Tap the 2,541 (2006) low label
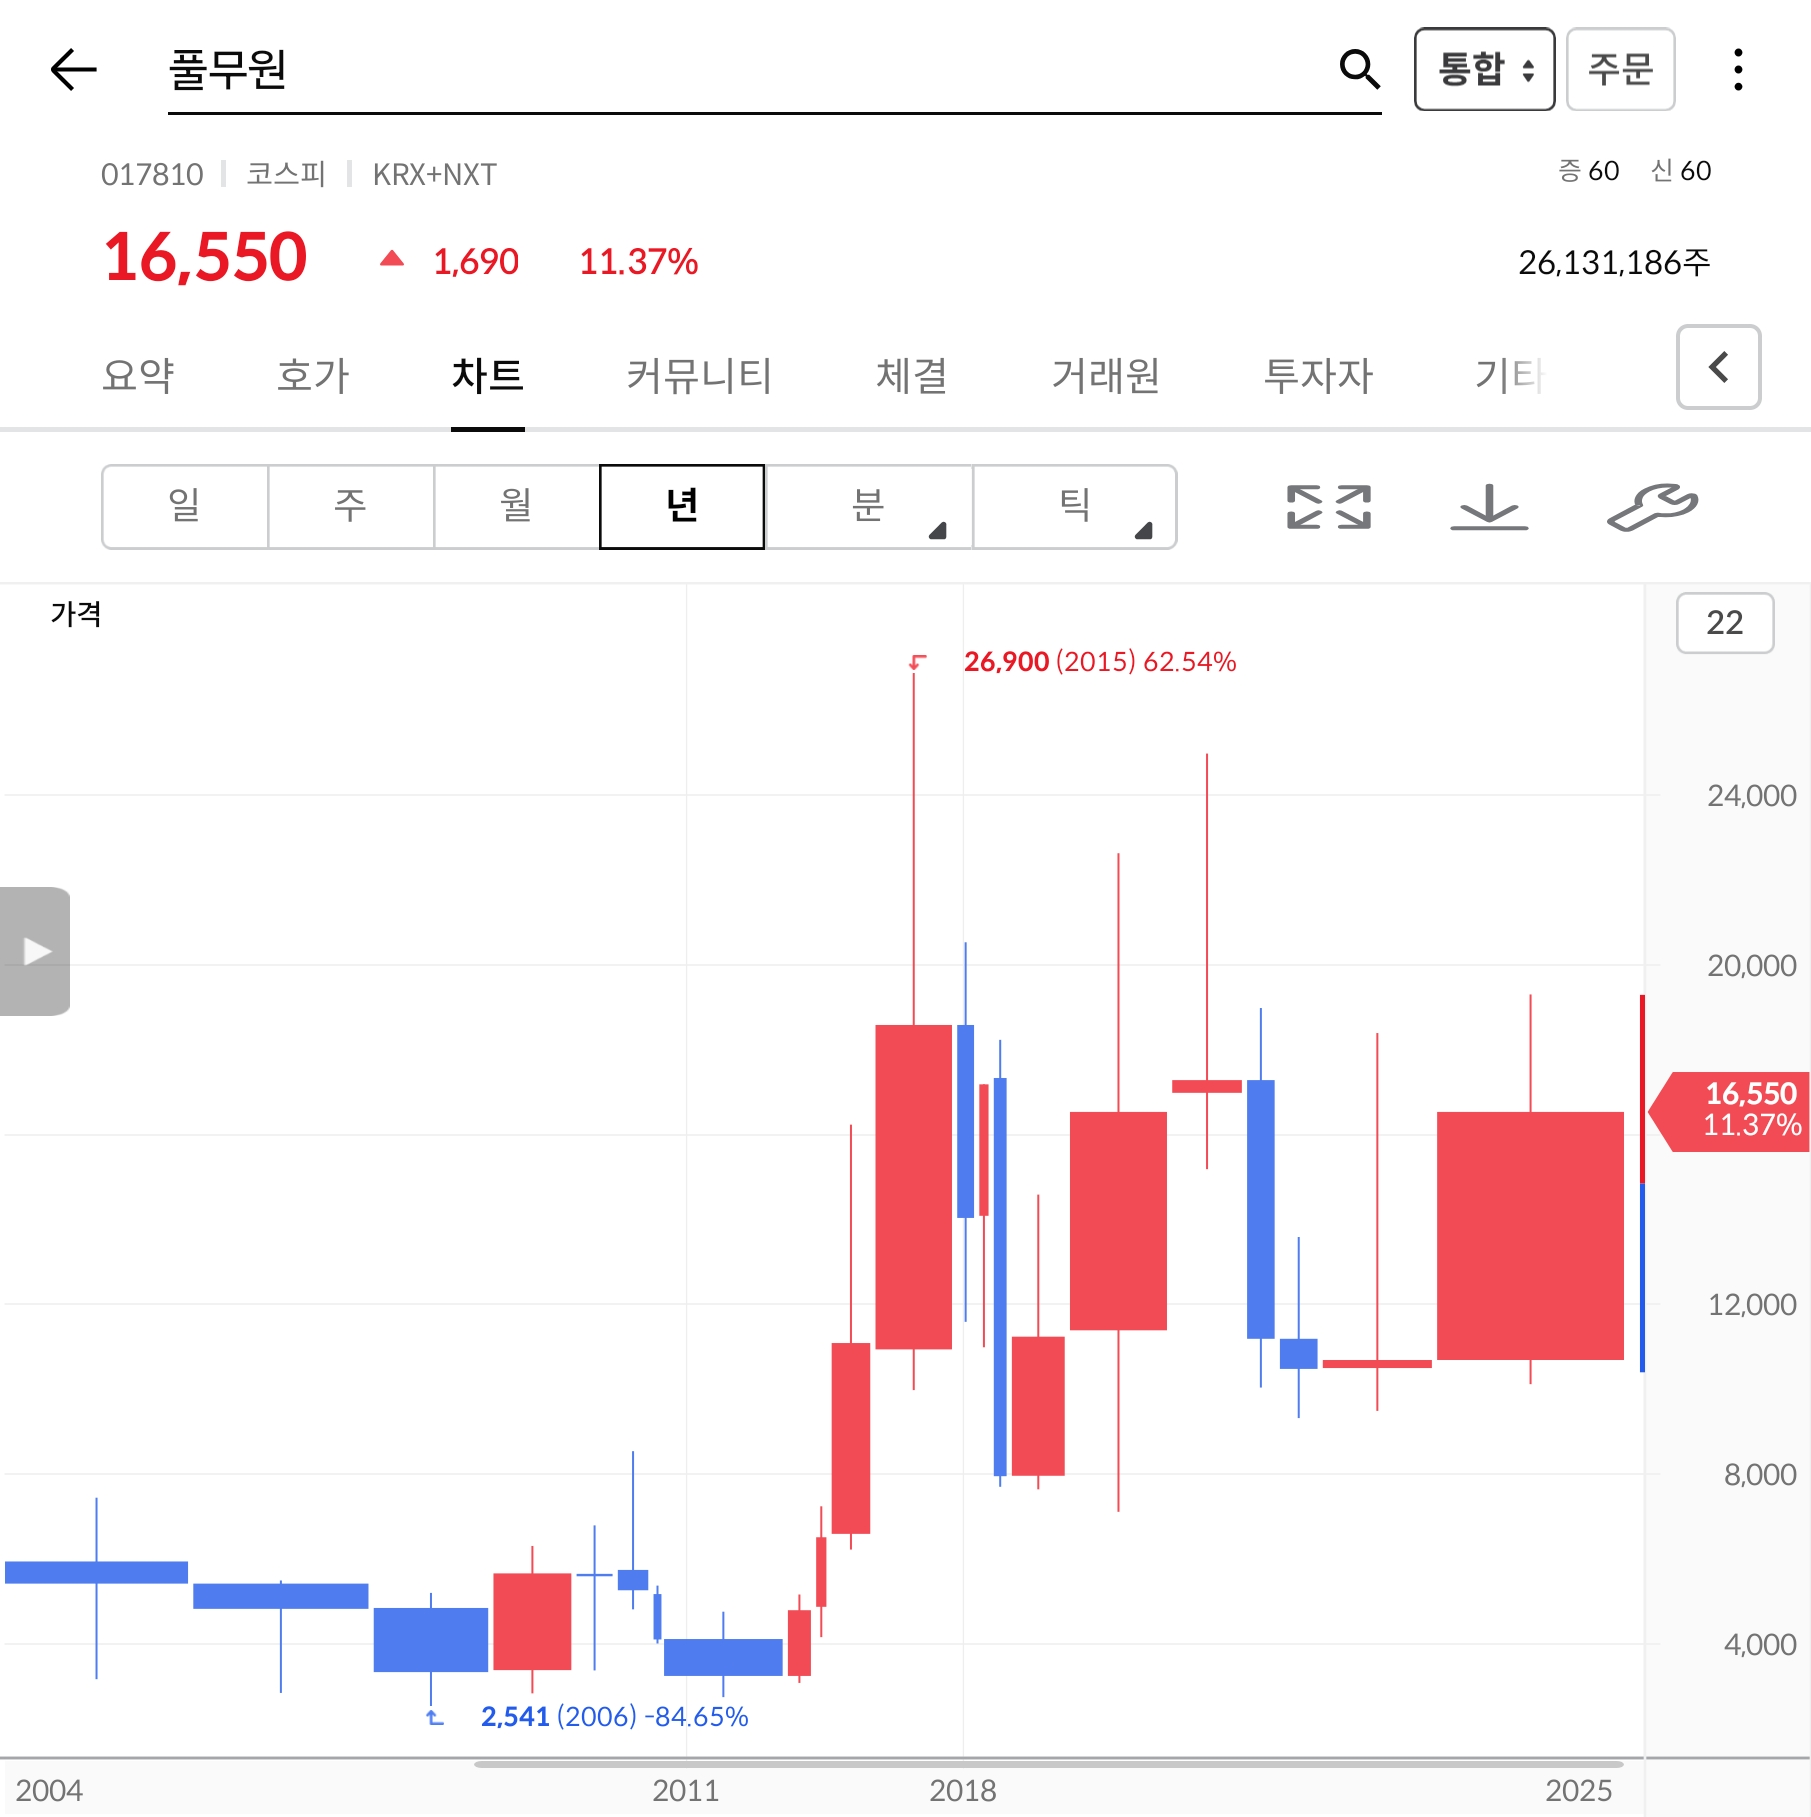This screenshot has height=1817, width=1811. [614, 1717]
